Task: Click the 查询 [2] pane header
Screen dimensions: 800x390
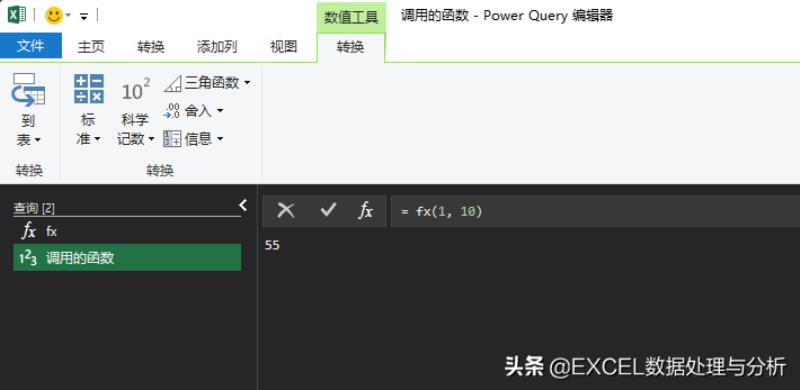Action: click(x=34, y=208)
